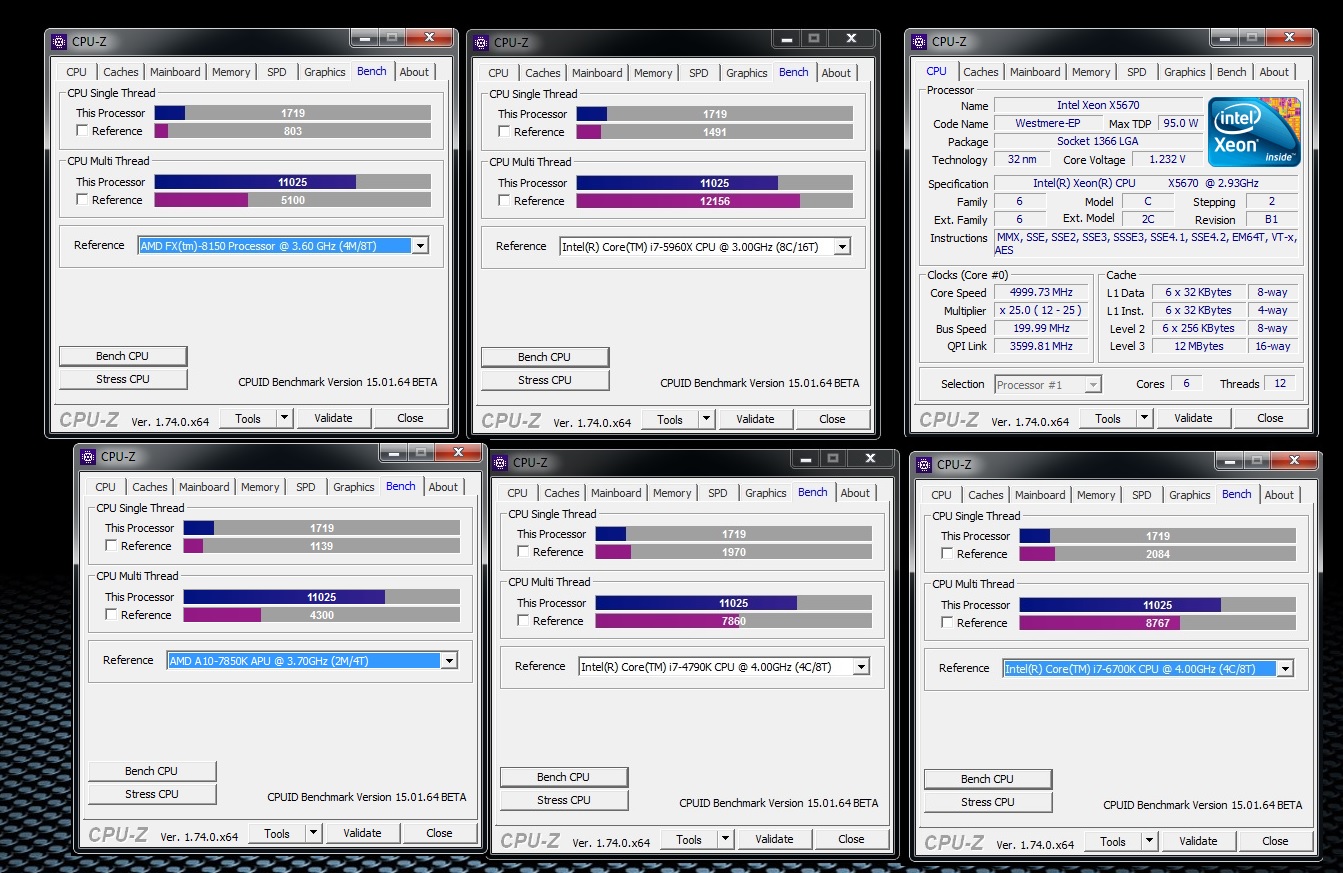This screenshot has height=873, width=1343.
Task: Click the Intel Xeon inside logo
Action: tap(1254, 131)
